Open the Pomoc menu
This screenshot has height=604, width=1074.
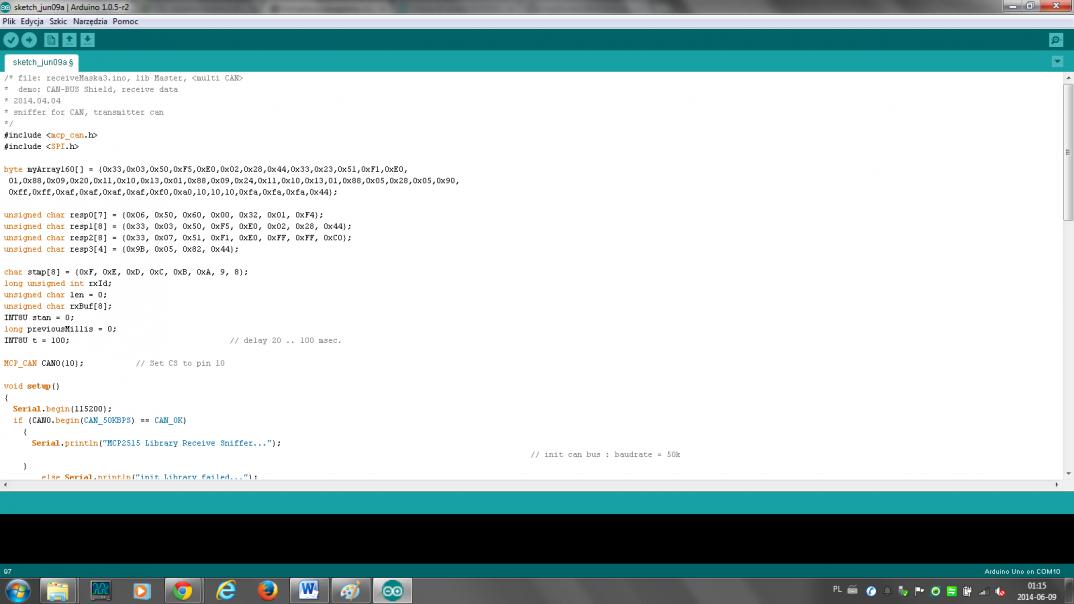coord(125,21)
